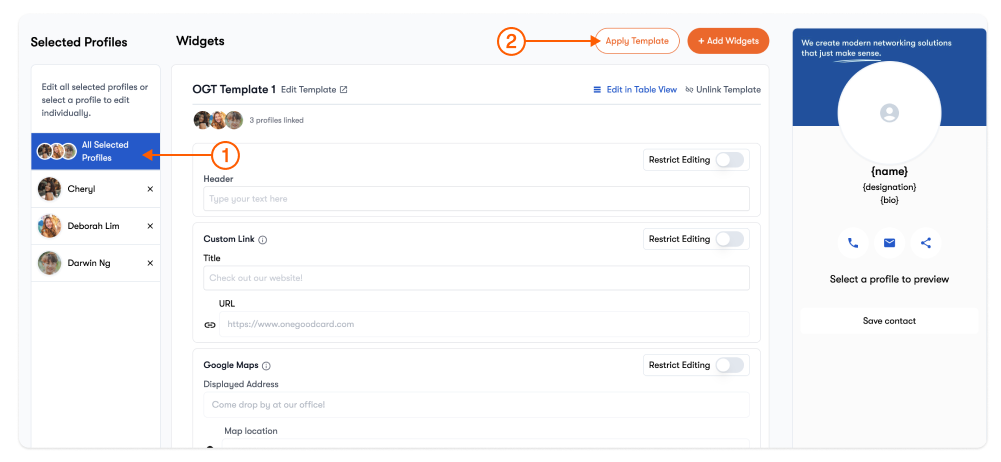The width and height of the screenshot is (1001, 462).
Task: Remove Darwin Ng from selected profiles
Action: click(x=150, y=263)
